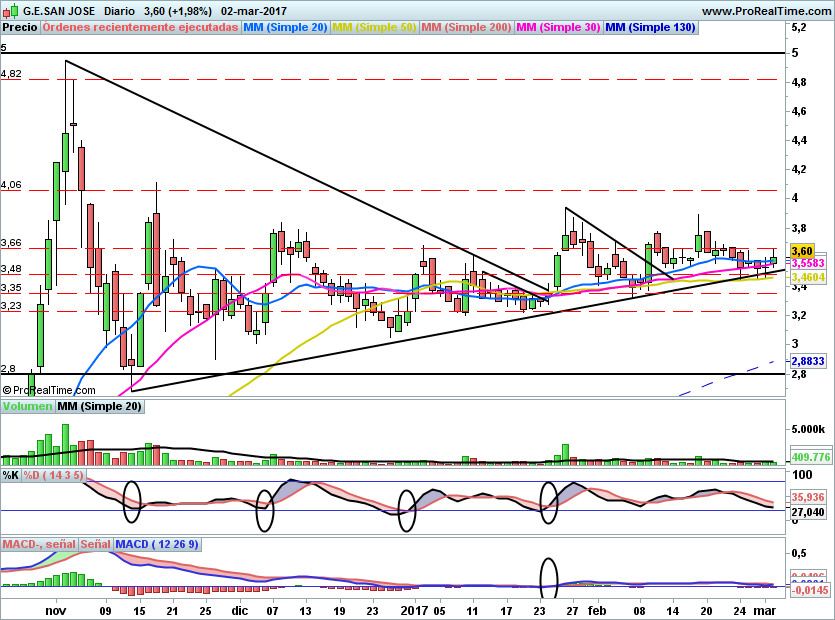This screenshot has width=835, height=620.
Task: Click the MACD-, señal histogram label
Action: coord(39,544)
